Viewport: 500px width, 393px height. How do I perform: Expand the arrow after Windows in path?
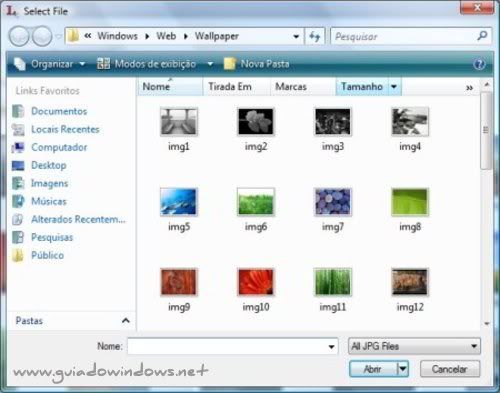click(x=147, y=36)
